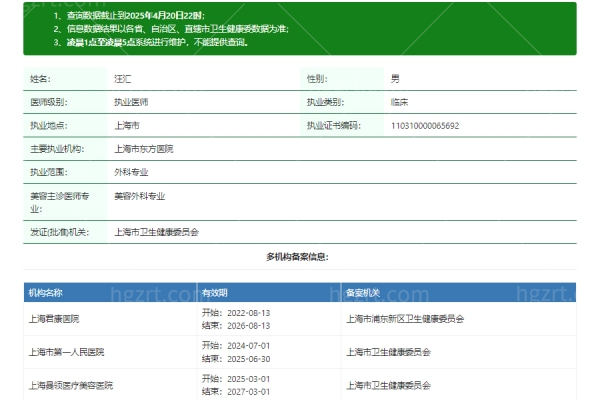This screenshot has width=600, height=400.
Task: Select practice scope 外科专业
Action: [131, 172]
